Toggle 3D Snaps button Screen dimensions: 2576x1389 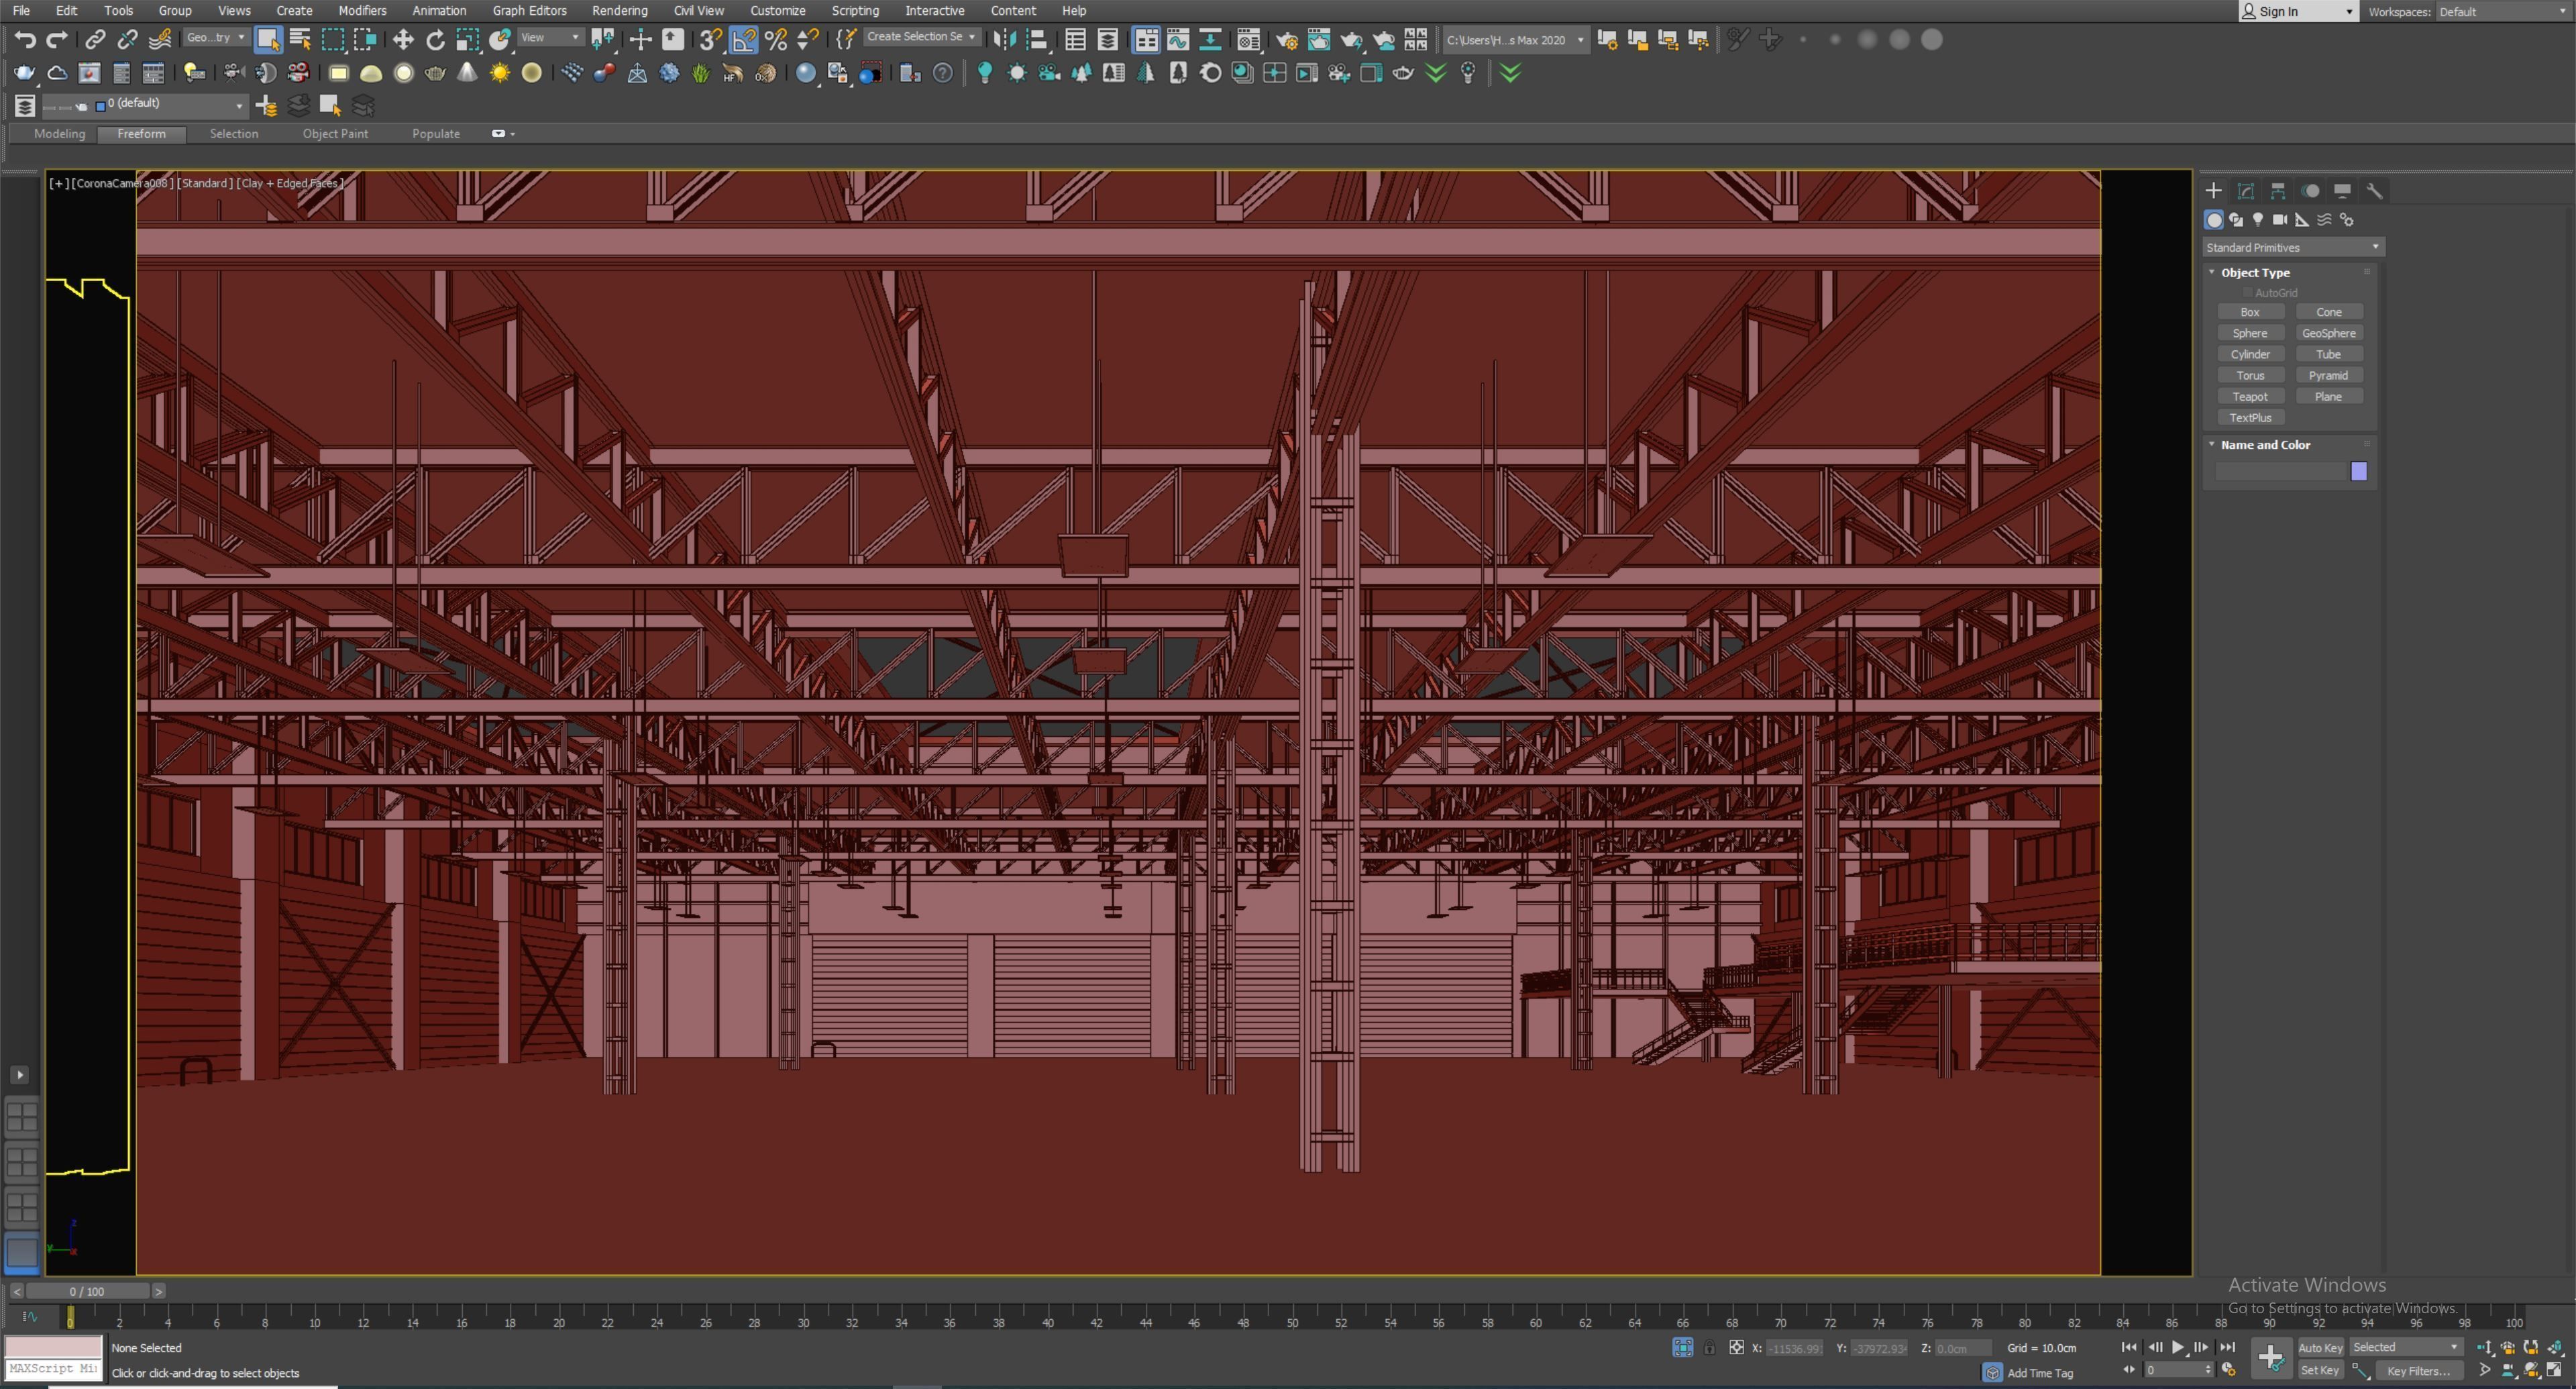coord(711,40)
